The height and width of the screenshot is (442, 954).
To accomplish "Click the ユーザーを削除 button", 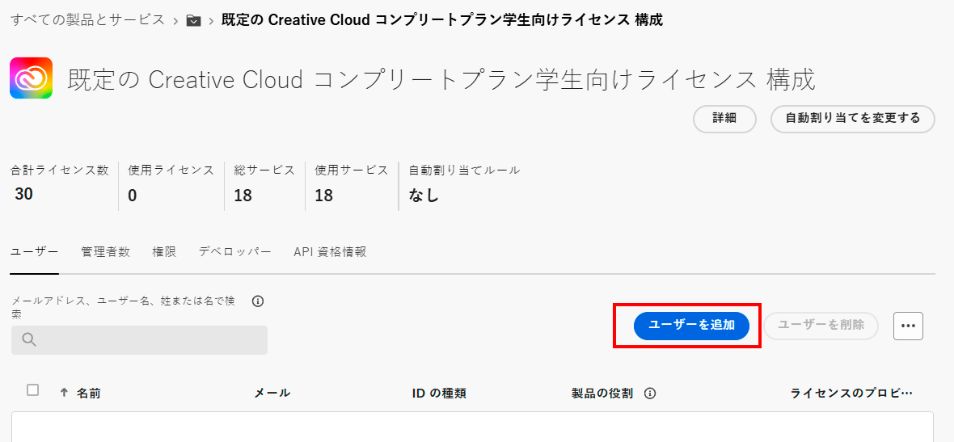I will click(821, 326).
